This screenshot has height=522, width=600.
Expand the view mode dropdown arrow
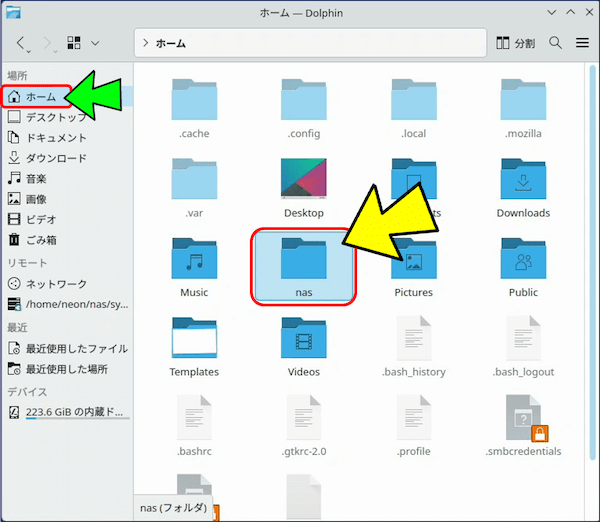95,44
